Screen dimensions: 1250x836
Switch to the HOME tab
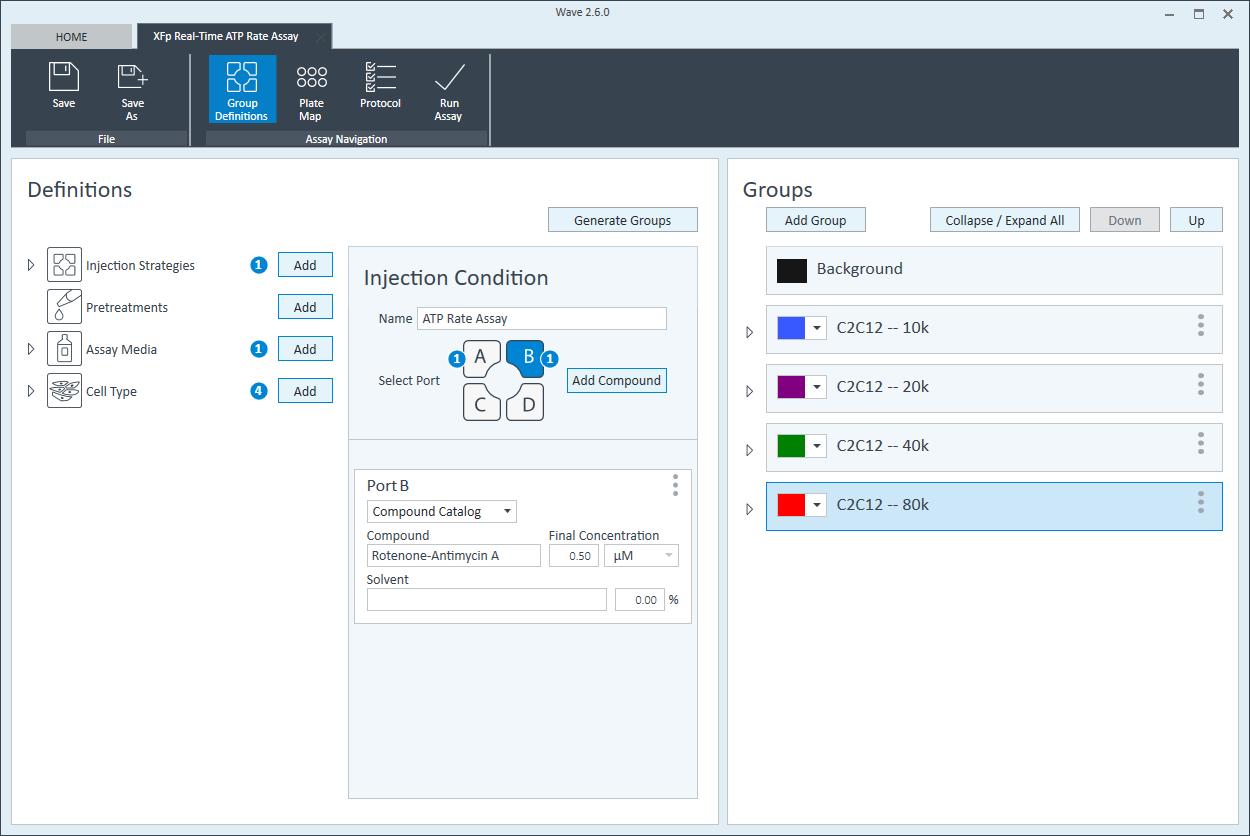point(71,37)
